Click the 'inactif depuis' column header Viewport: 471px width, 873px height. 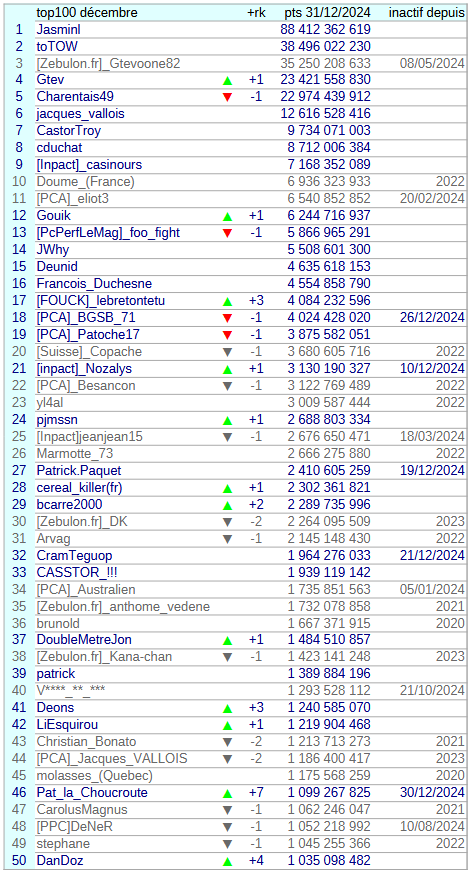tap(427, 13)
